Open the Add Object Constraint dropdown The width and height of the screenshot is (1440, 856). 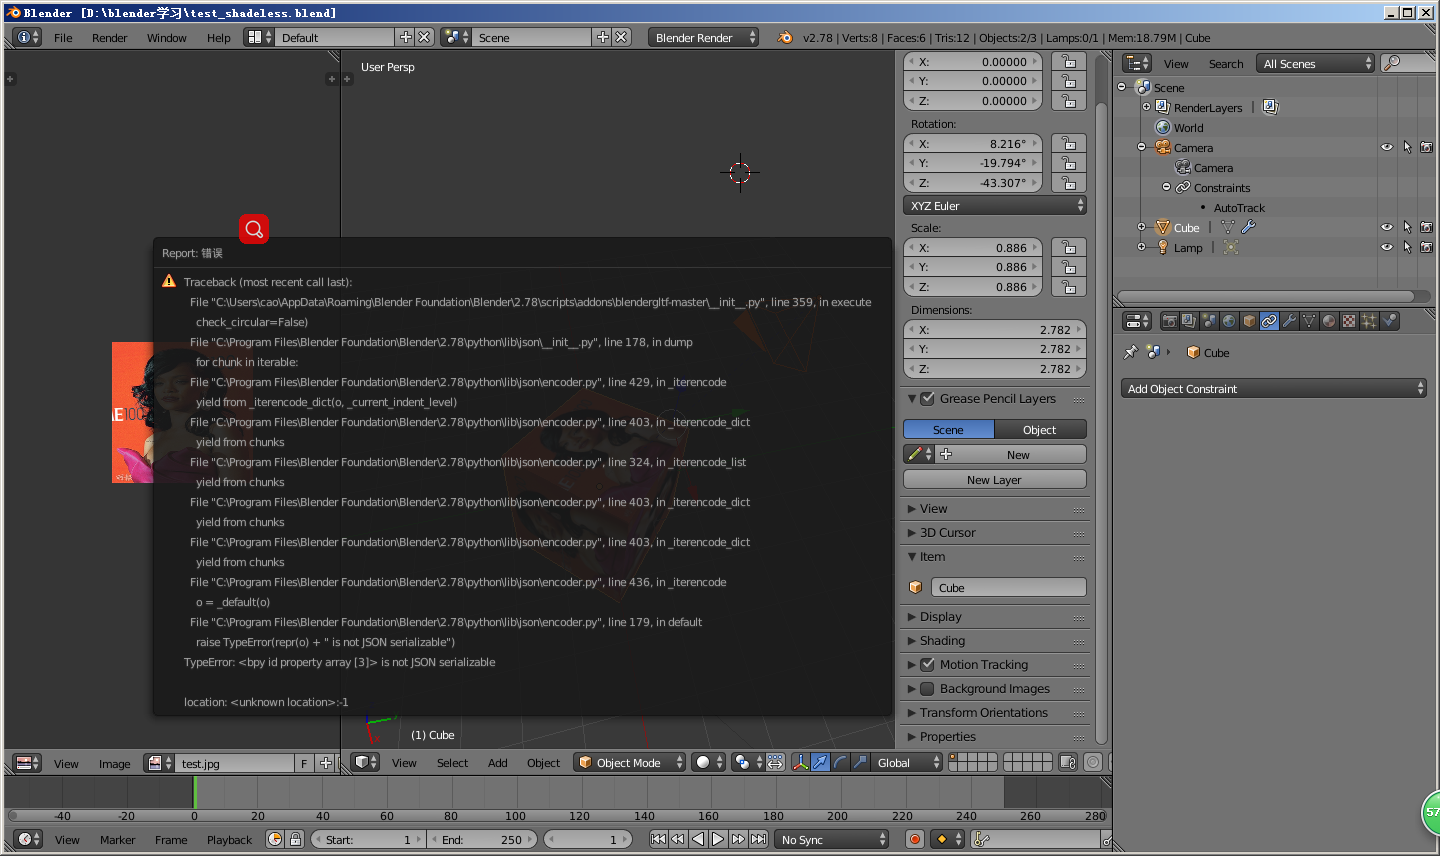pos(1274,388)
